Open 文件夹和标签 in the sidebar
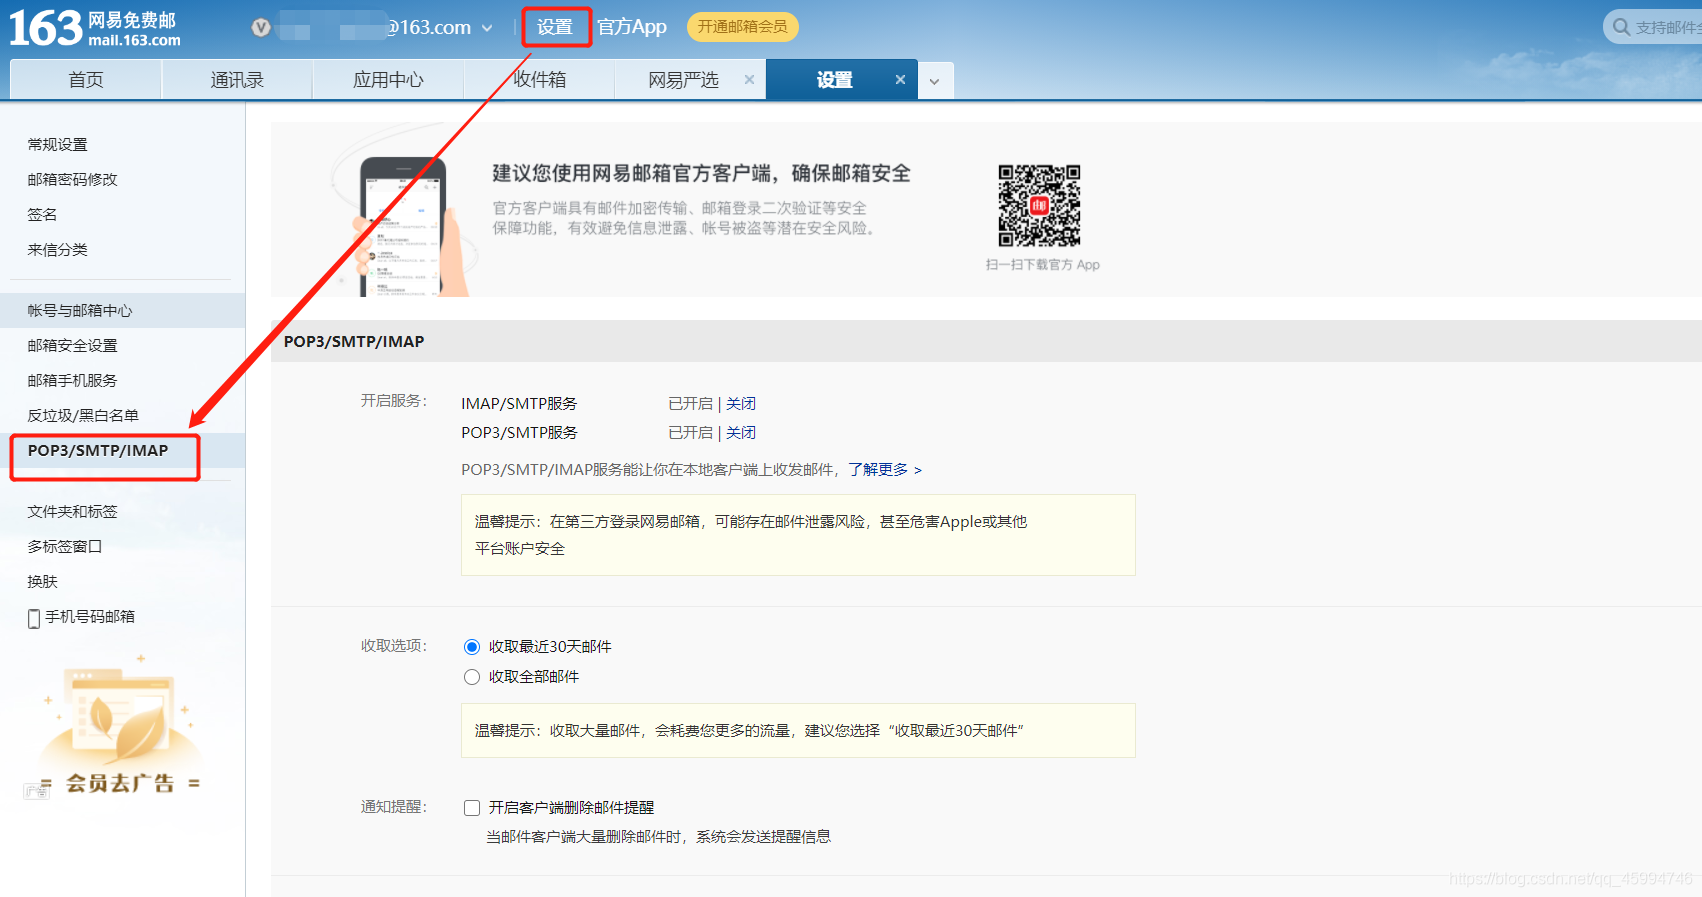The width and height of the screenshot is (1702, 897). [72, 511]
